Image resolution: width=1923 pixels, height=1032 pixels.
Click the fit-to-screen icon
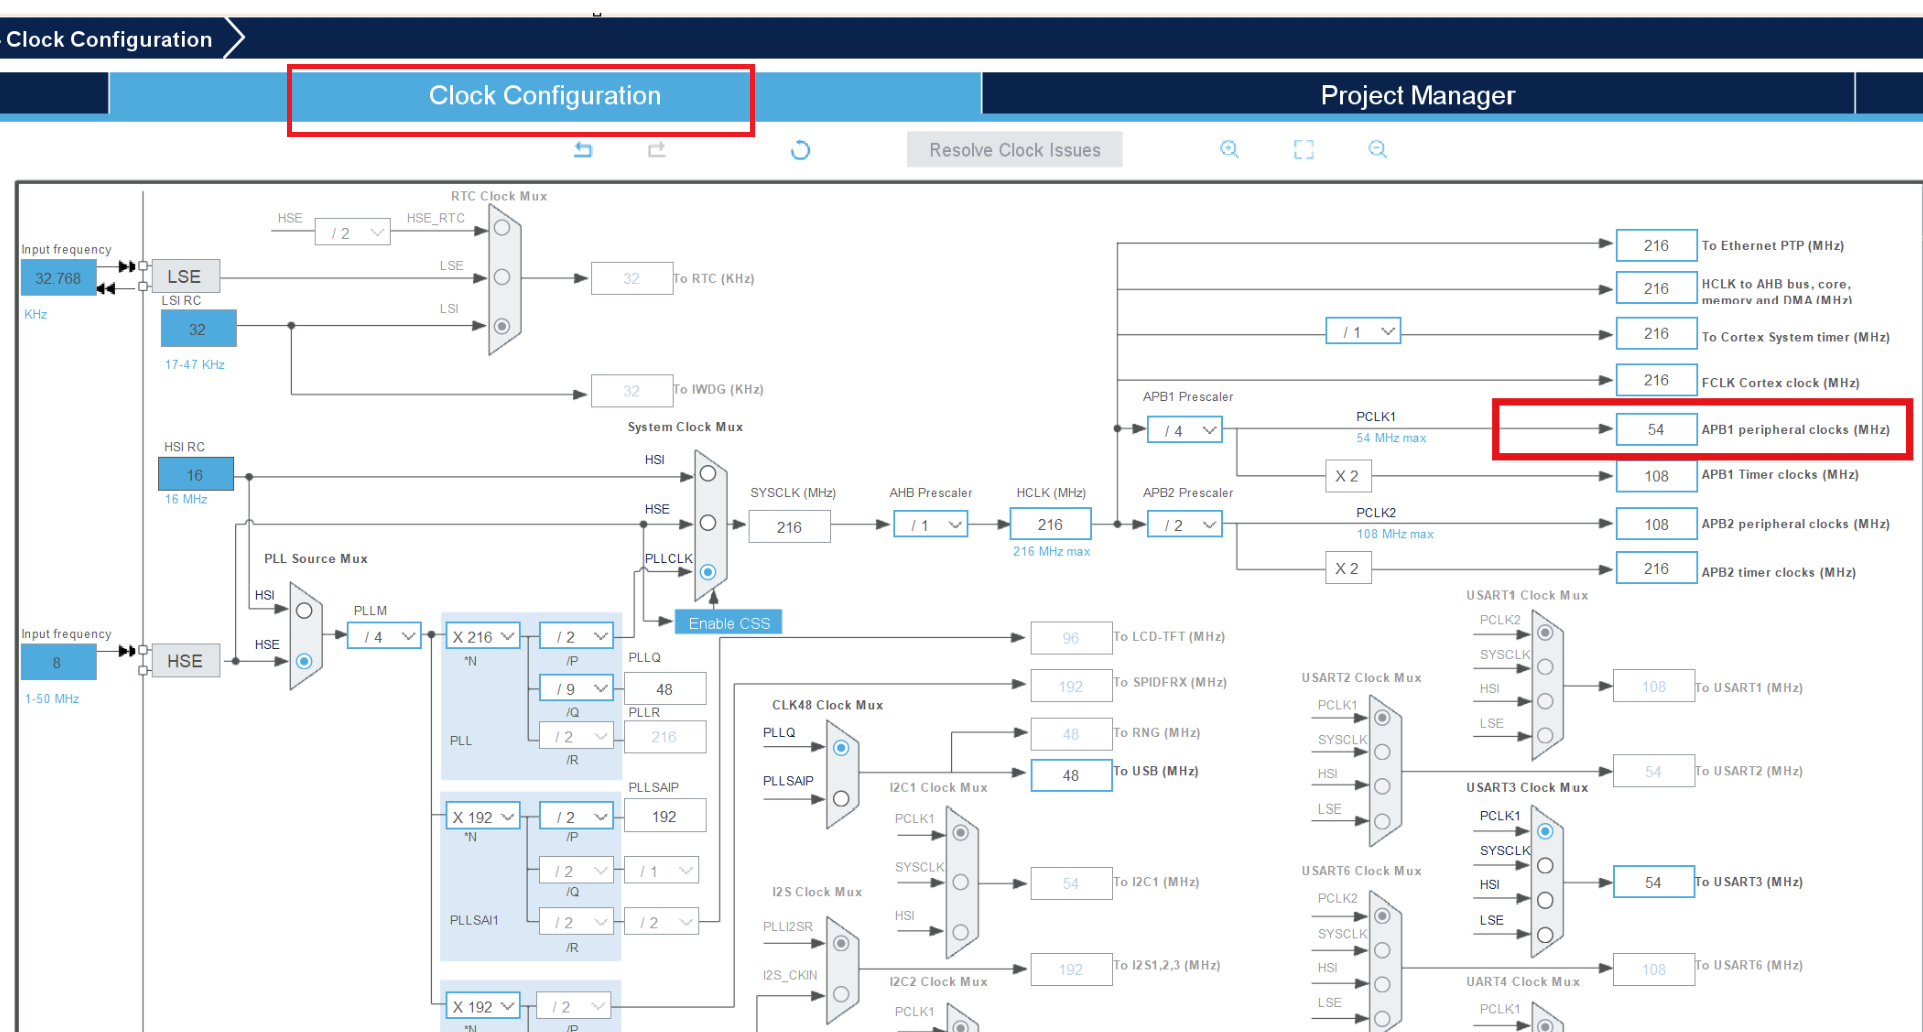pyautogui.click(x=1303, y=150)
